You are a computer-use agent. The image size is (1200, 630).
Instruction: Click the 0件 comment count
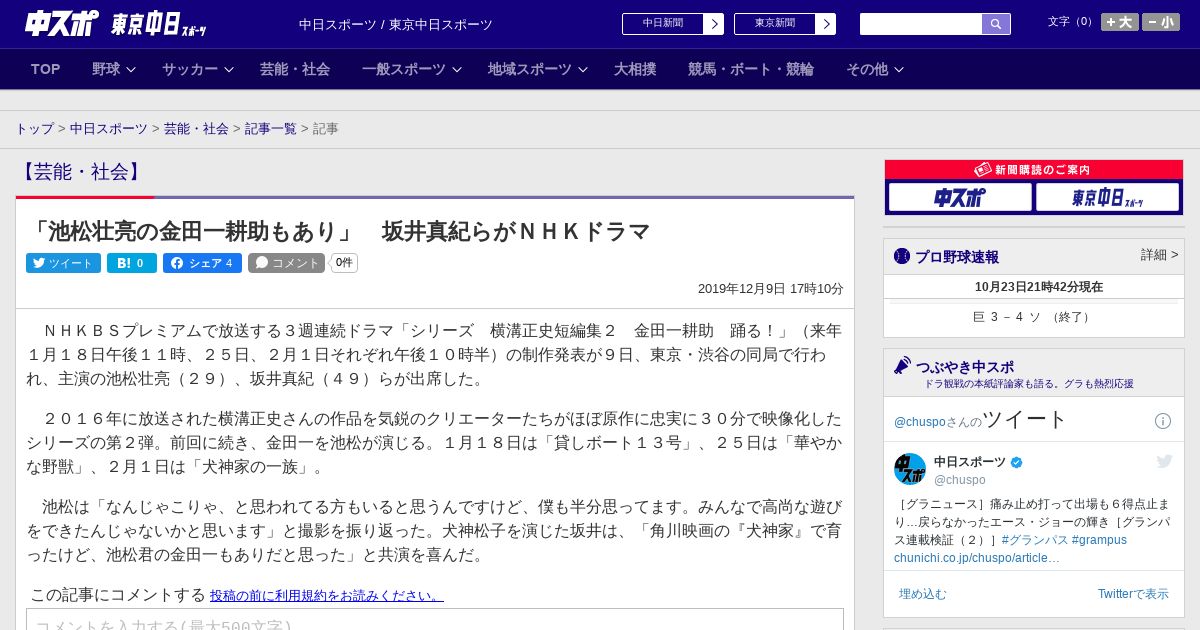pyautogui.click(x=344, y=263)
